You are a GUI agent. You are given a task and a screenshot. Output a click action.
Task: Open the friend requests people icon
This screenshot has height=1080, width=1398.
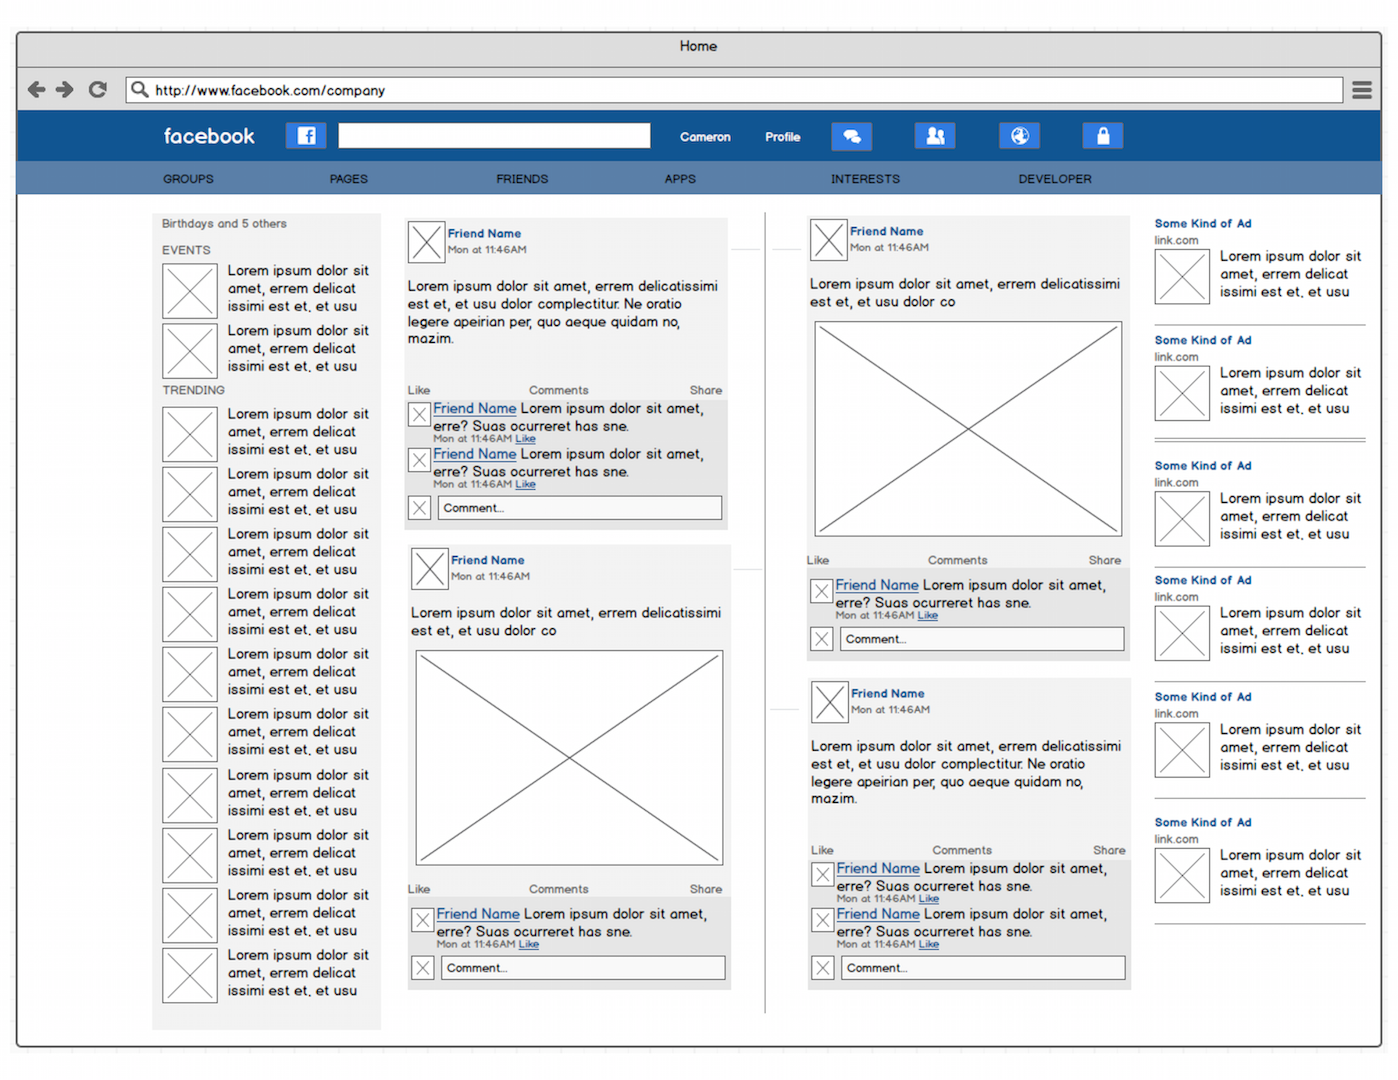935,136
